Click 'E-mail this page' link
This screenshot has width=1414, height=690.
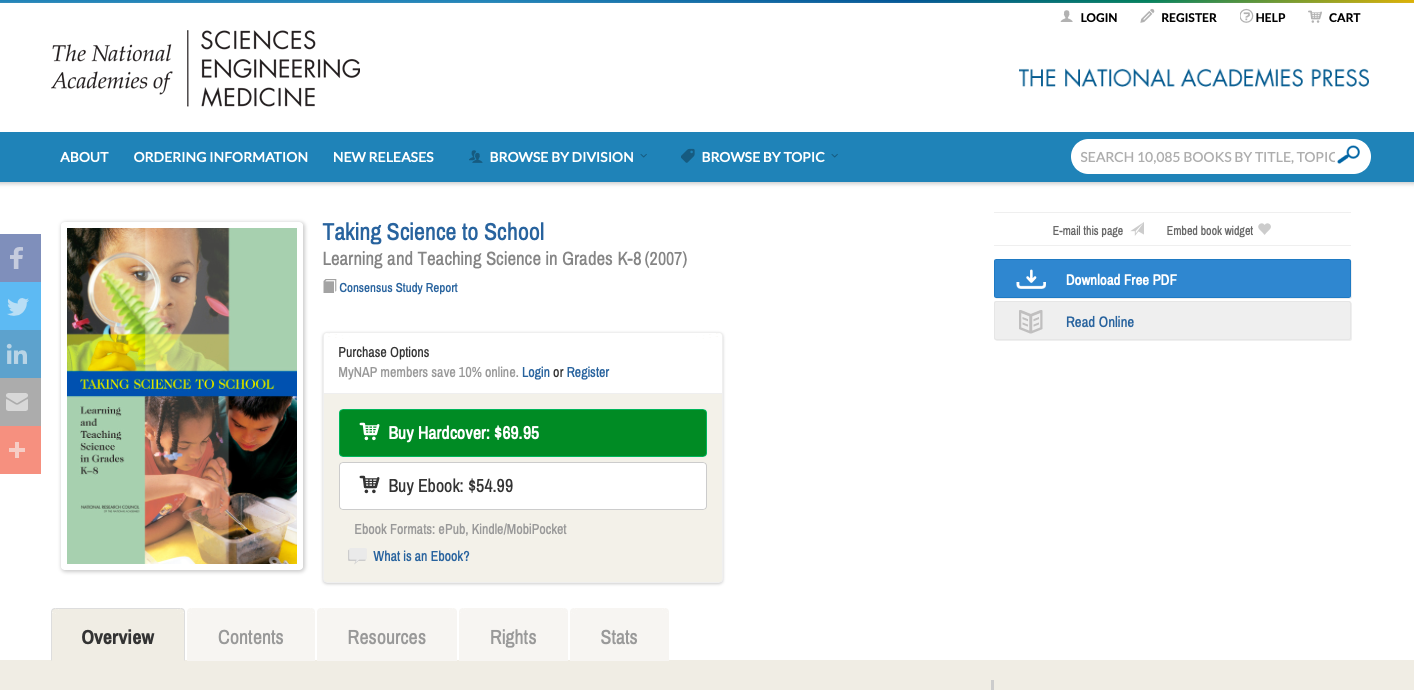click(1088, 231)
